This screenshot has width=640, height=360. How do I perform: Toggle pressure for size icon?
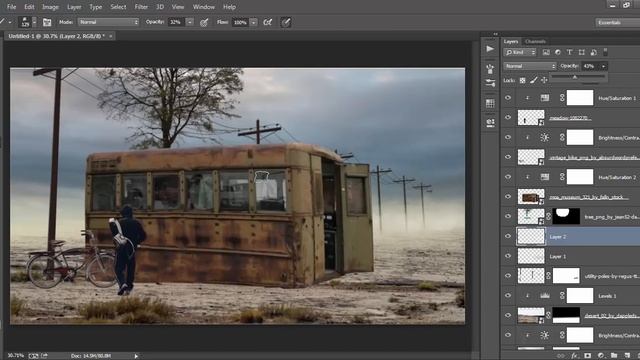[286, 22]
